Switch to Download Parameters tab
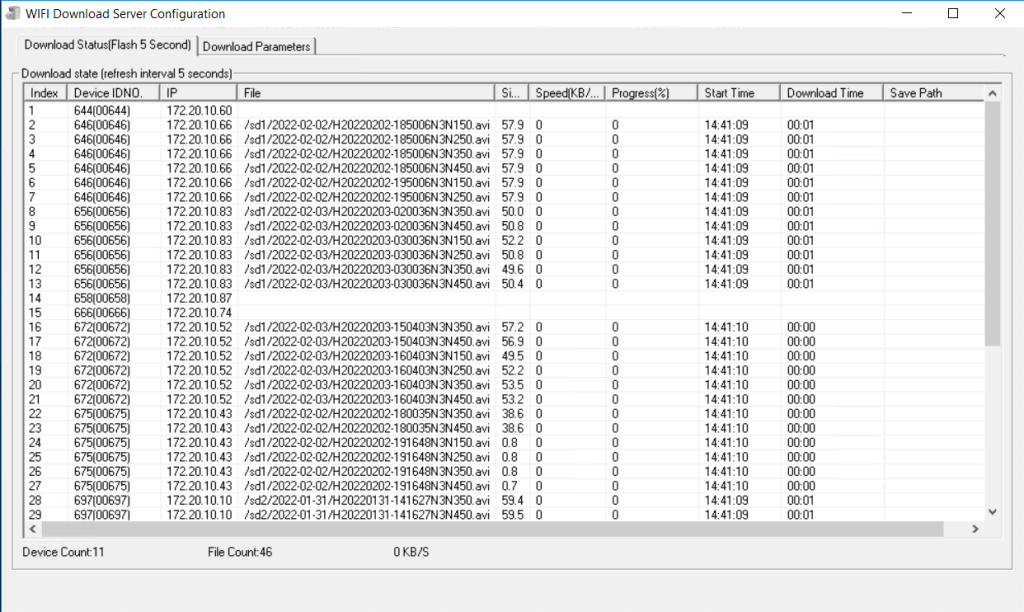The height and width of the screenshot is (612, 1024). click(258, 46)
